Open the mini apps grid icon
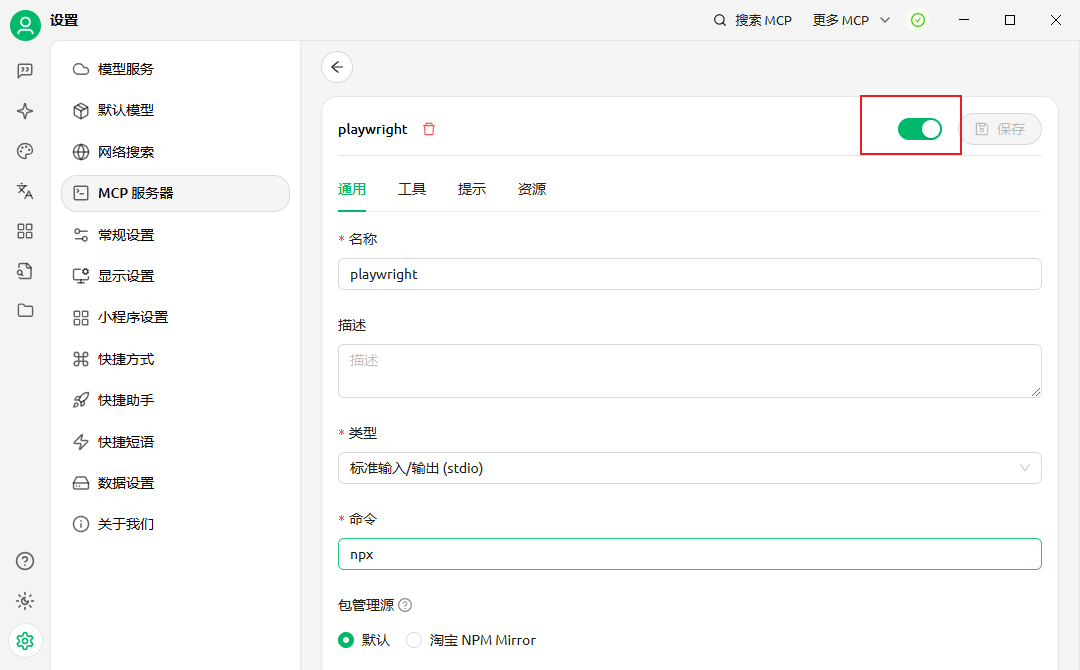Screen dimensions: 1080x670 point(25,231)
